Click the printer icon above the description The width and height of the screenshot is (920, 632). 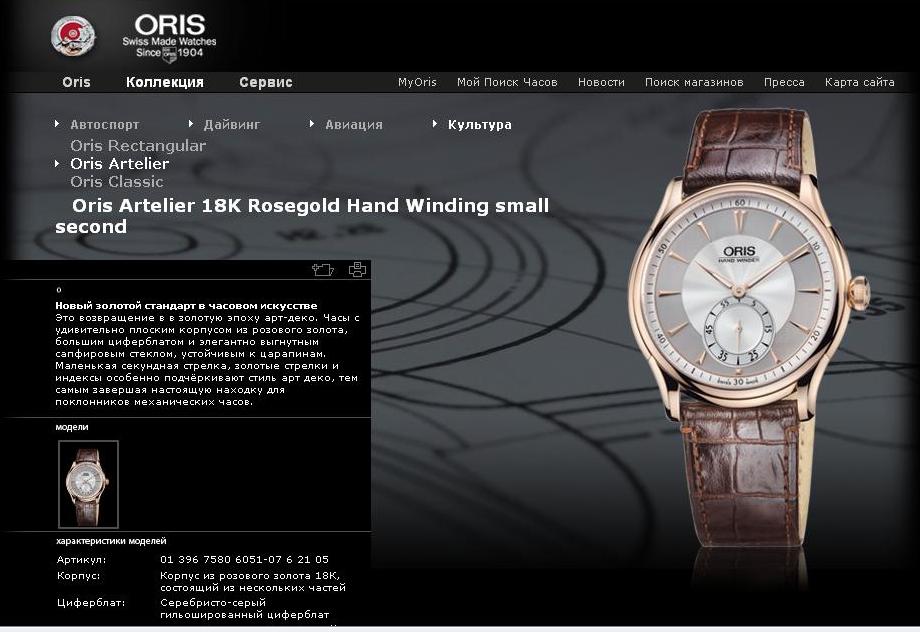click(x=357, y=269)
